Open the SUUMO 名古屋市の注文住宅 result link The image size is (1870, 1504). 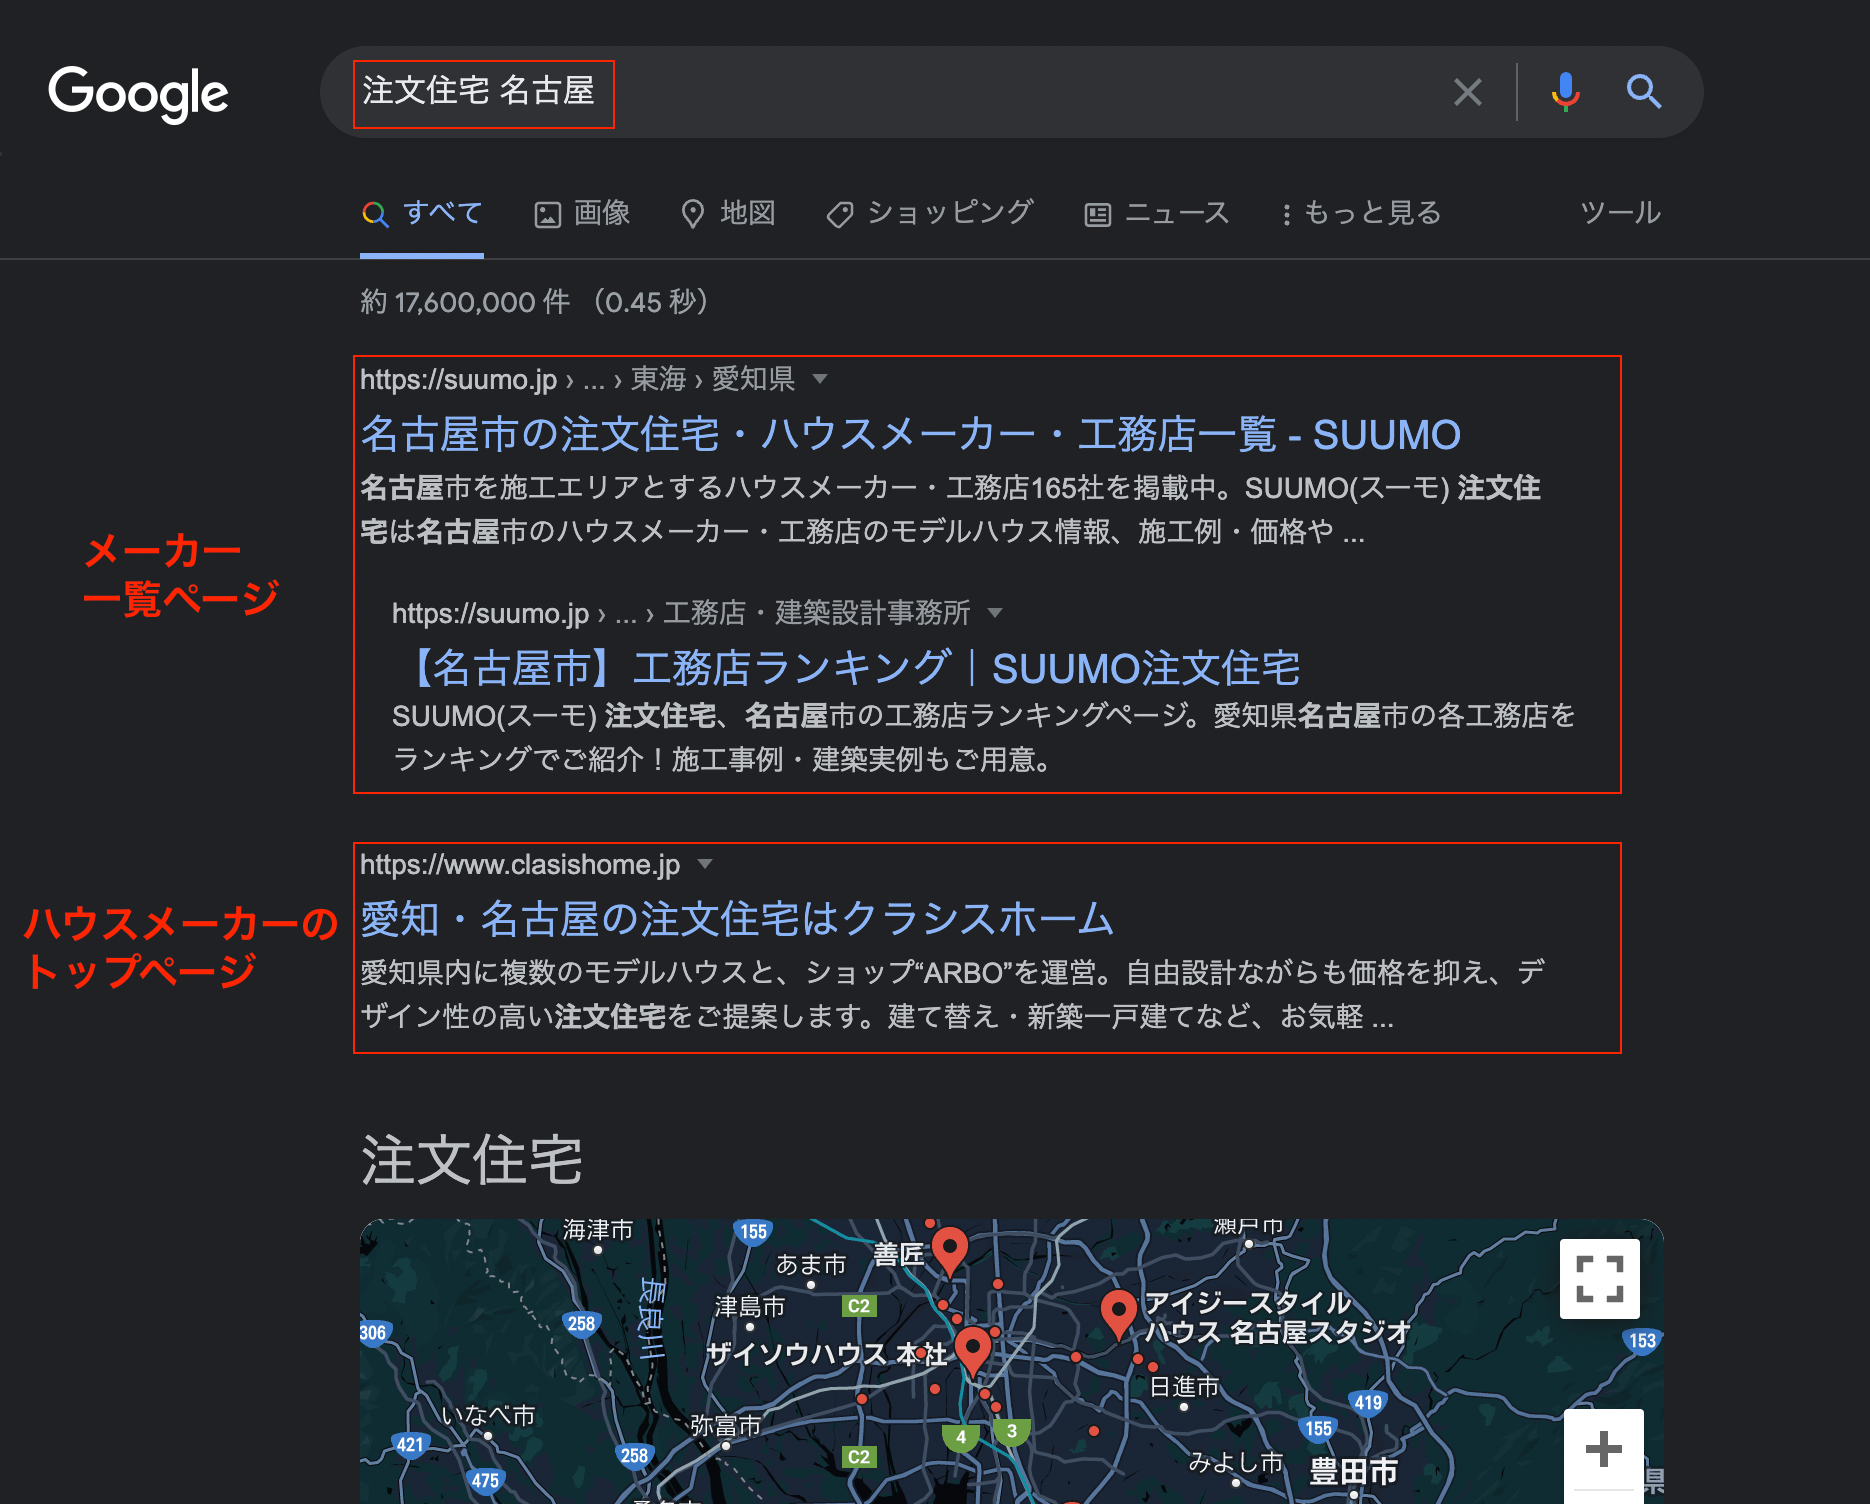pos(910,435)
